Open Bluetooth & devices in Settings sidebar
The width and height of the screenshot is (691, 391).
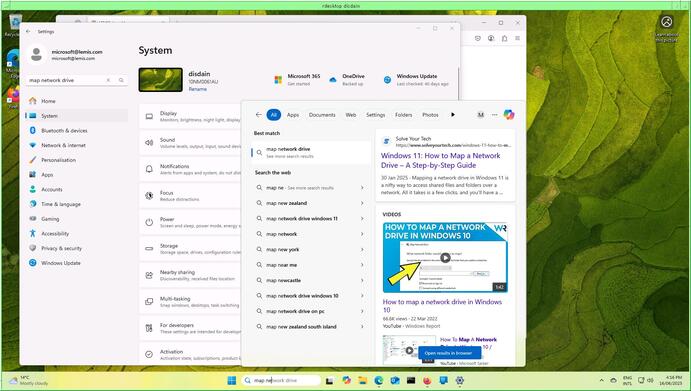77,130
